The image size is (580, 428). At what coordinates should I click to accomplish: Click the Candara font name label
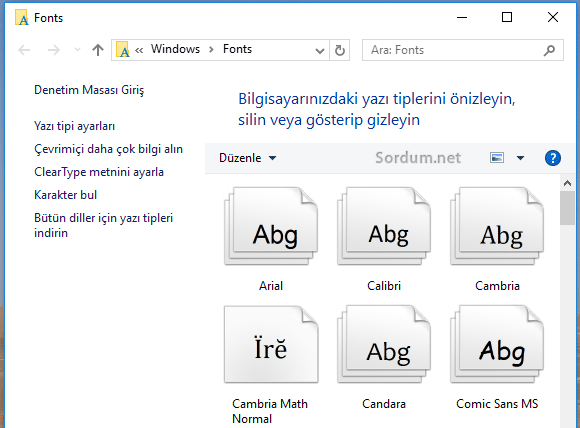pos(384,404)
